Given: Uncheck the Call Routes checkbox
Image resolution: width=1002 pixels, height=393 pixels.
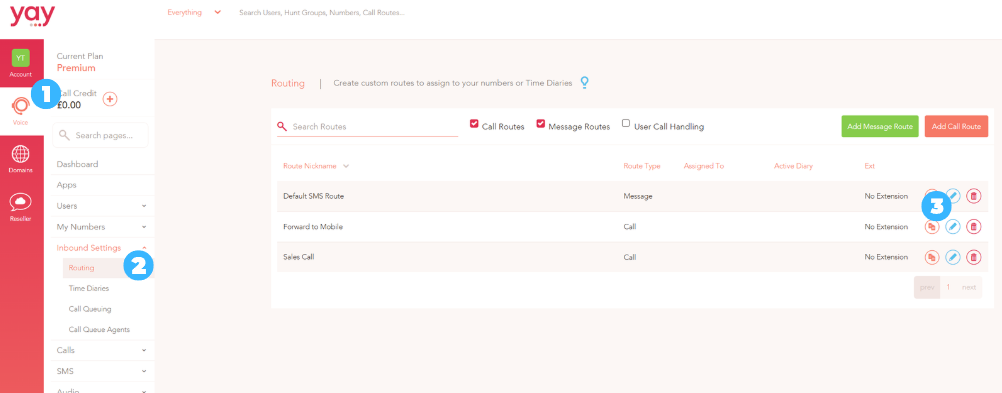Looking at the screenshot, I should 474,124.
